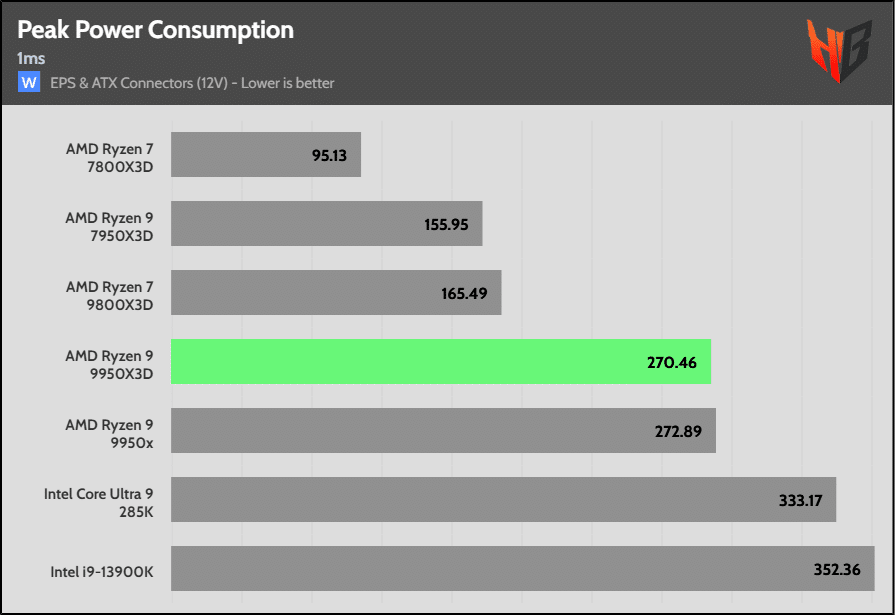Click the 333.17 value label
This screenshot has width=895, height=615.
pyautogui.click(x=800, y=500)
